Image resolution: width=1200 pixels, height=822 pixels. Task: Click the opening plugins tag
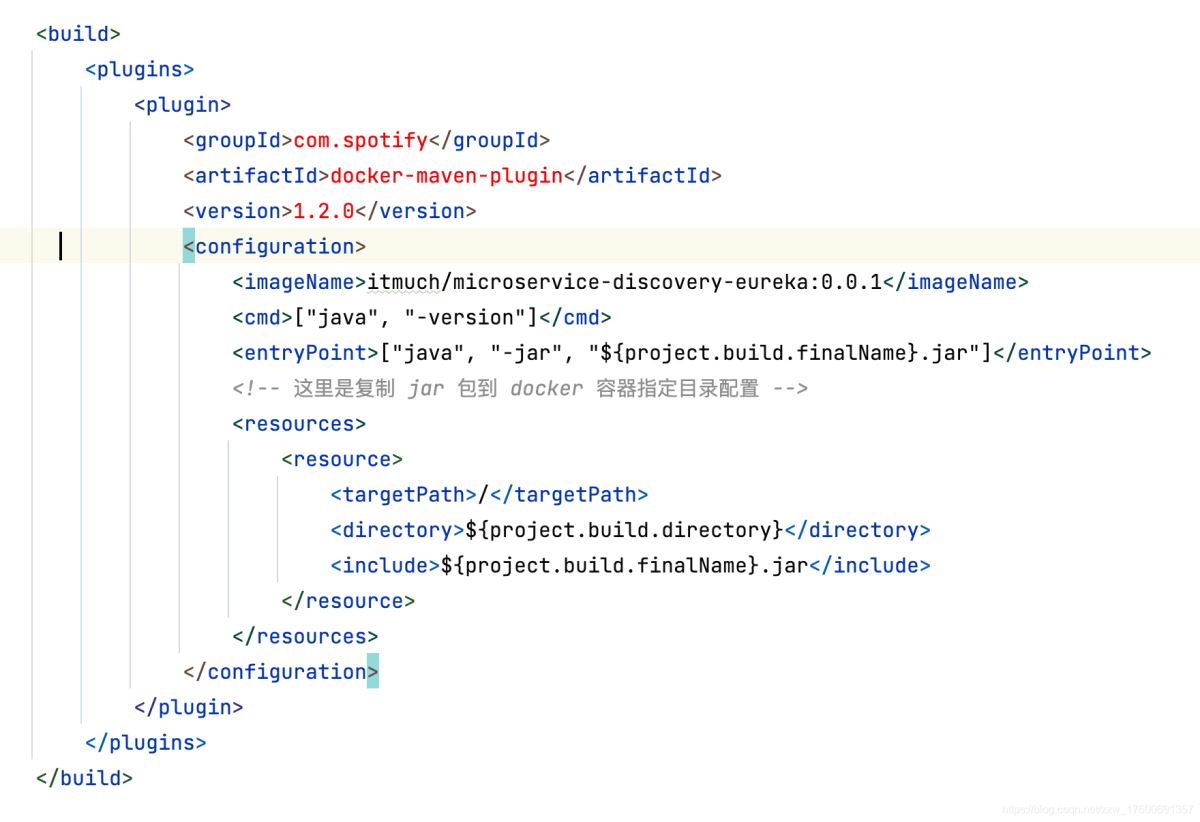point(139,69)
